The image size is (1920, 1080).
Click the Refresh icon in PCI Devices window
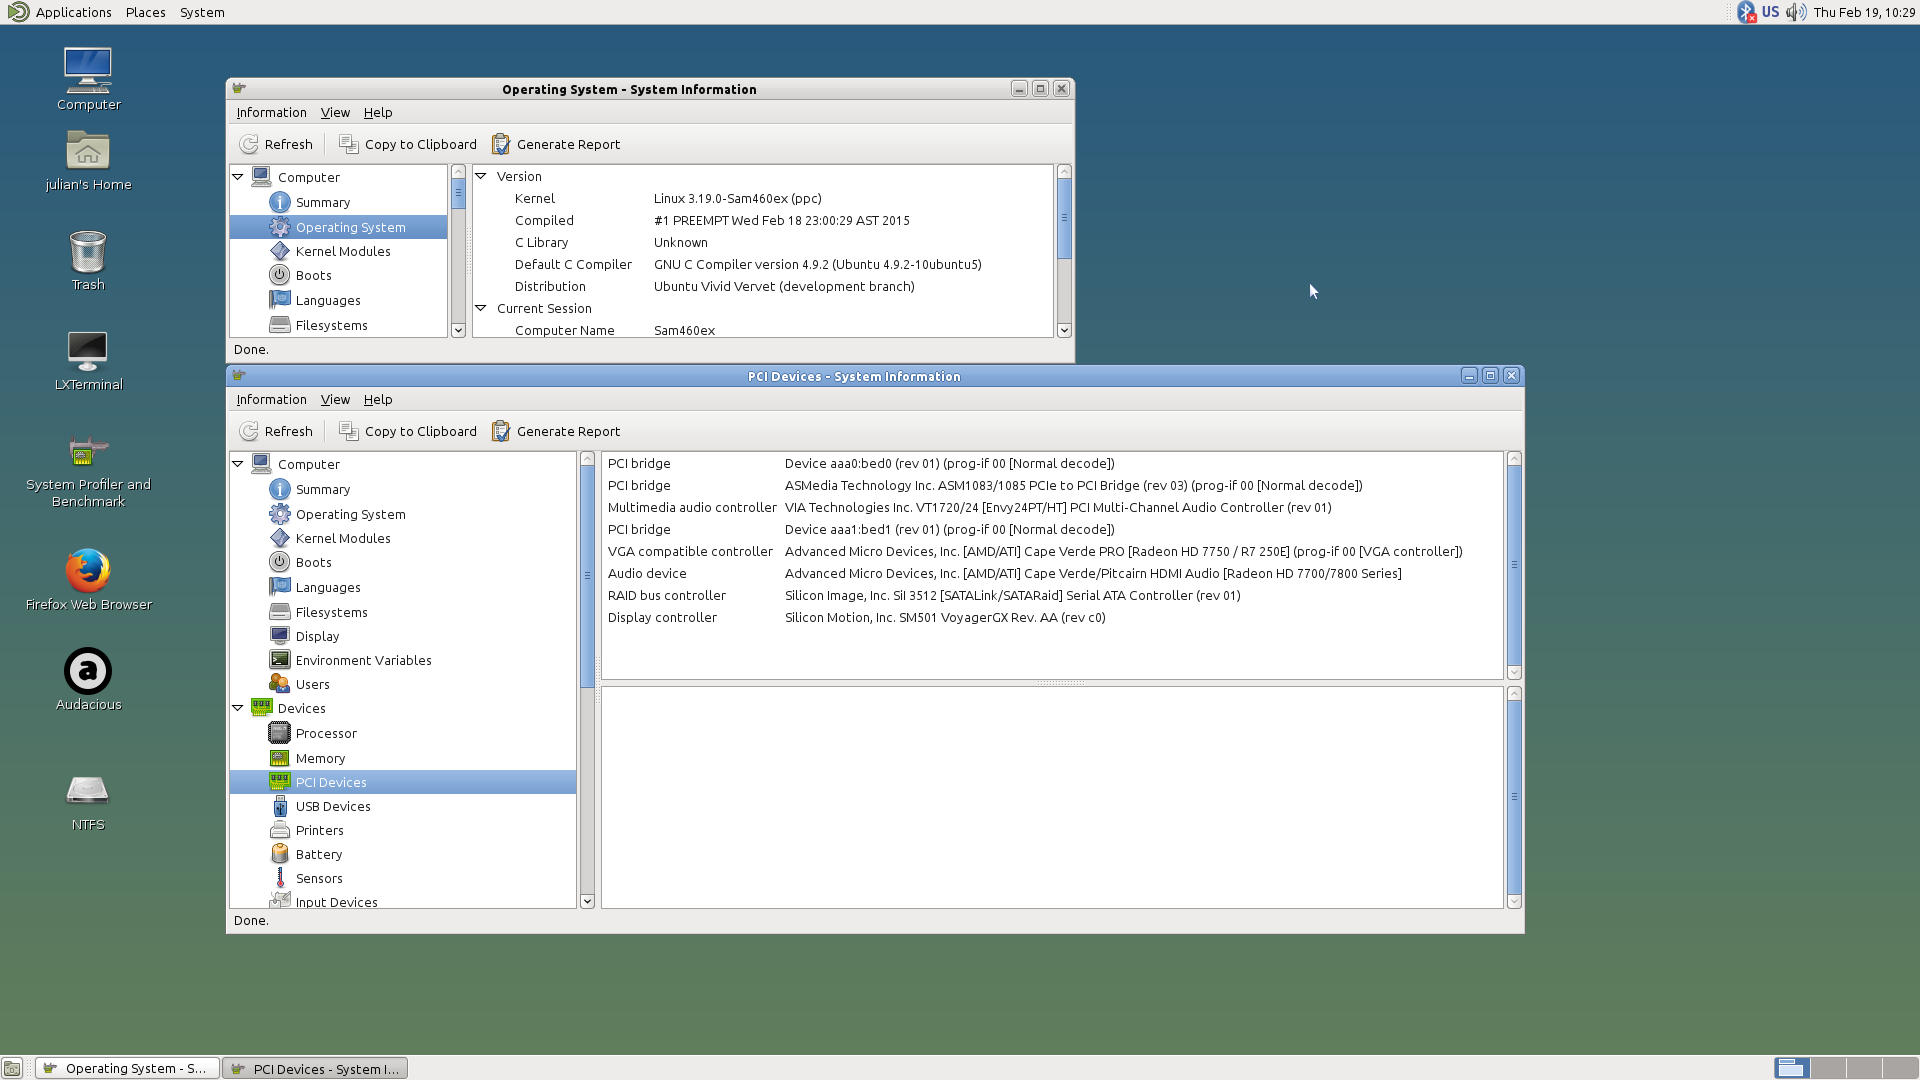point(249,431)
